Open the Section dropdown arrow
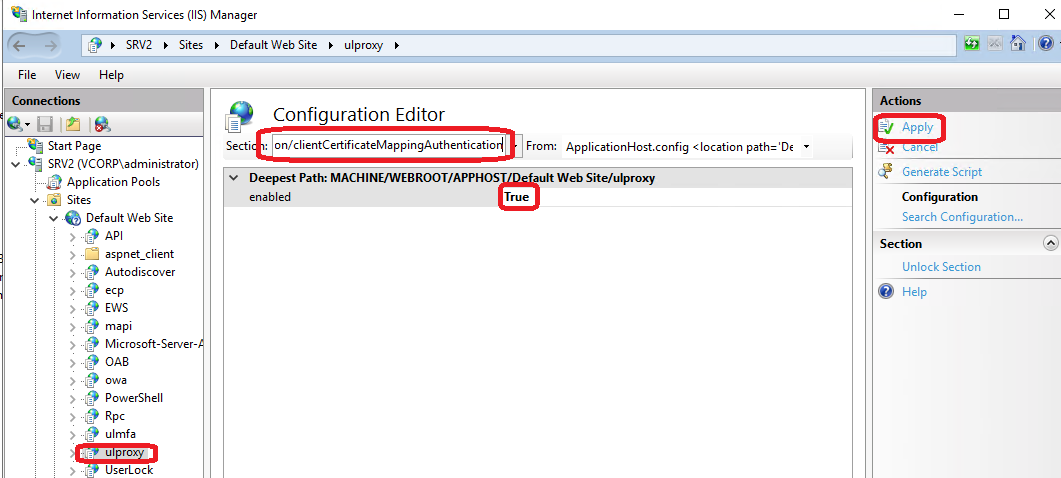The image size is (1061, 478). 516,146
